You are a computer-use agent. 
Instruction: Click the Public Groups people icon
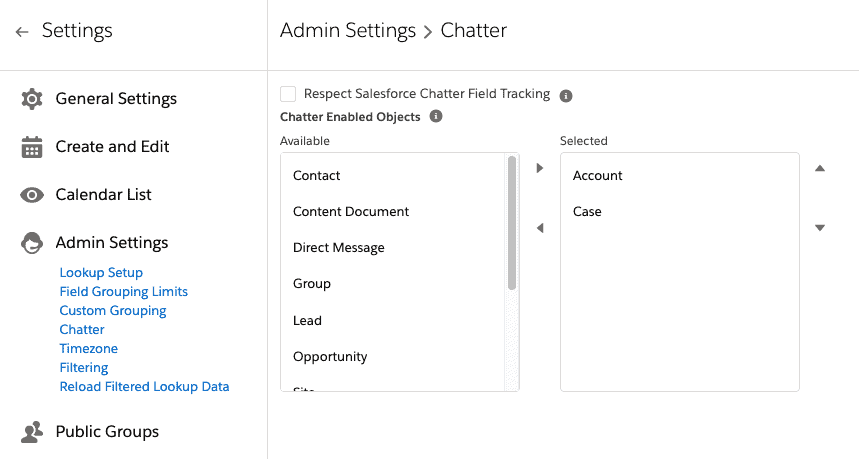point(32,432)
